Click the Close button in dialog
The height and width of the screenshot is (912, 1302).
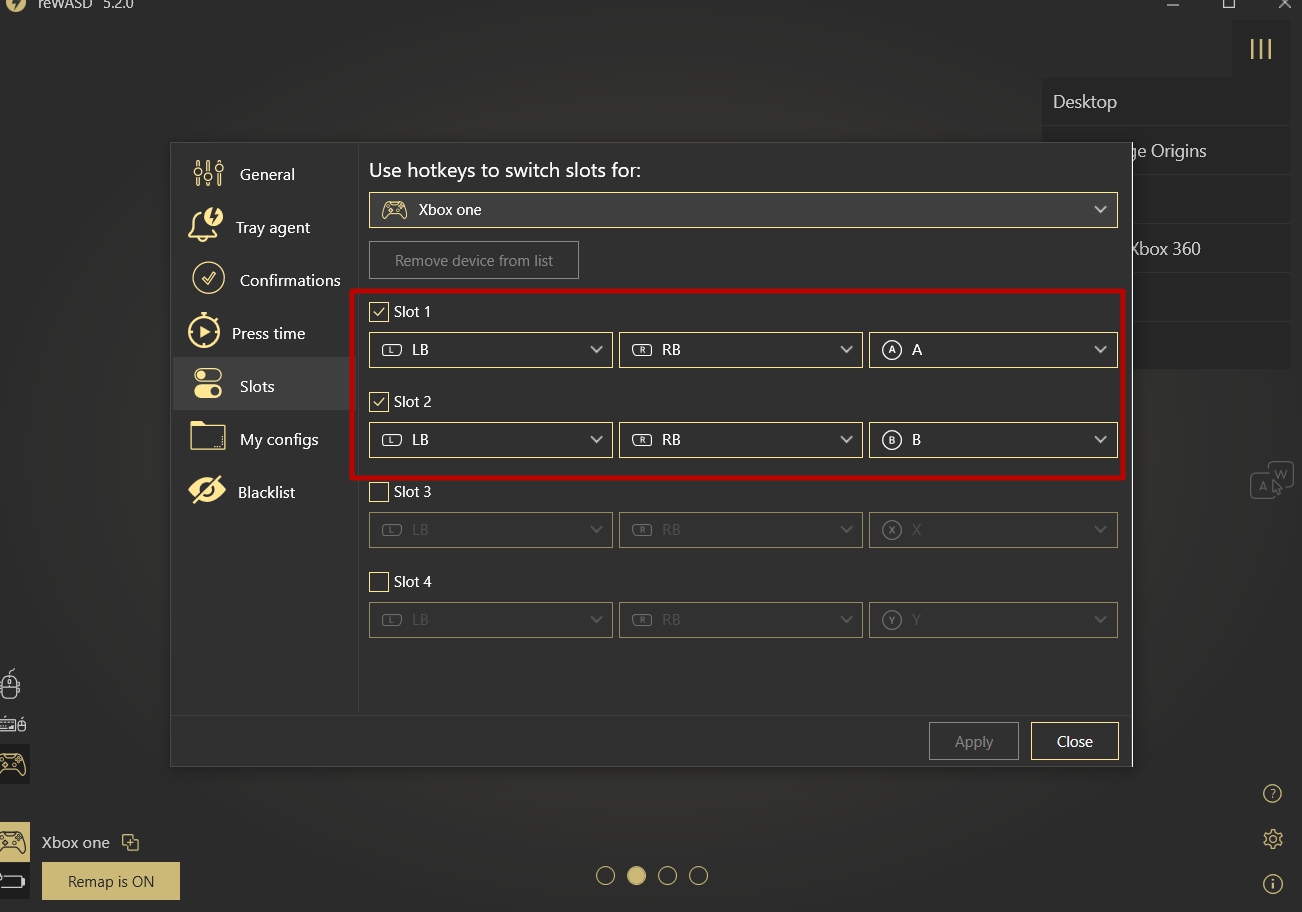click(x=1074, y=741)
